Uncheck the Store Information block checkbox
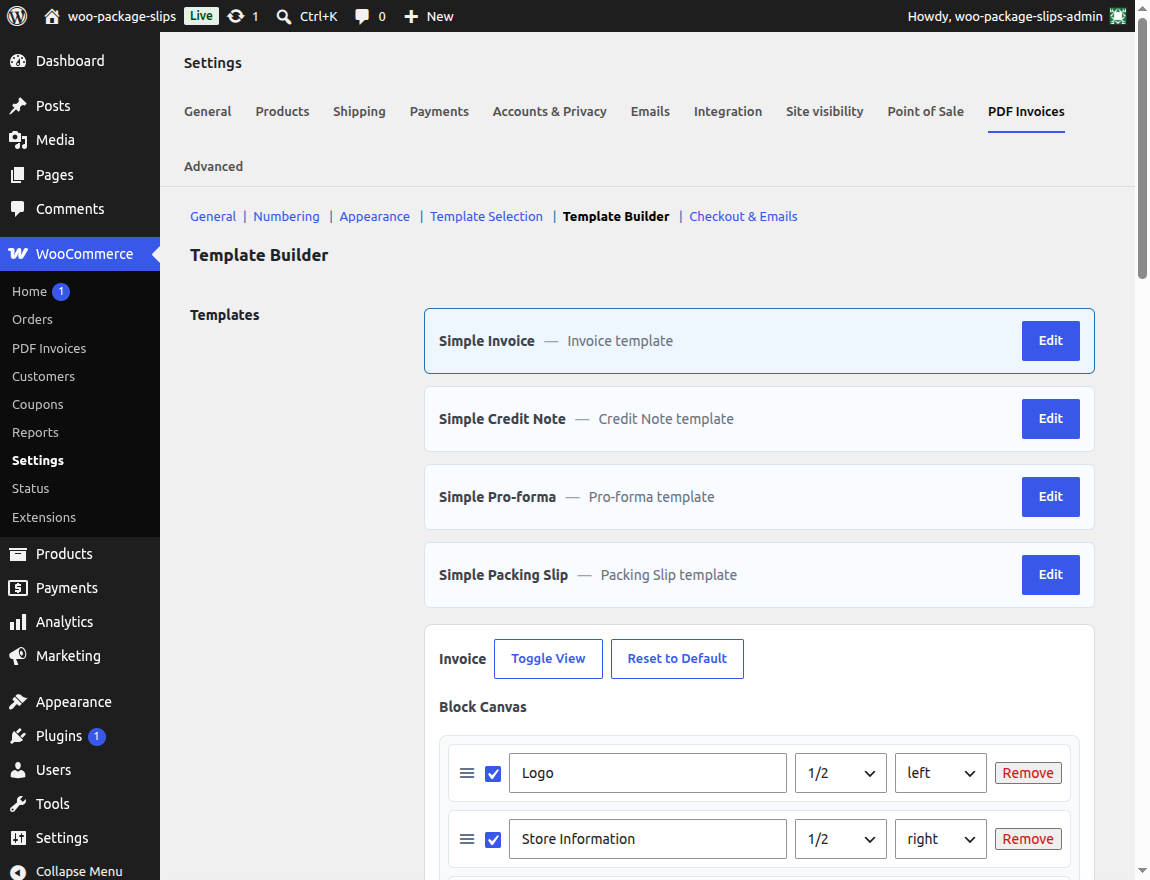The height and width of the screenshot is (880, 1150). point(493,840)
